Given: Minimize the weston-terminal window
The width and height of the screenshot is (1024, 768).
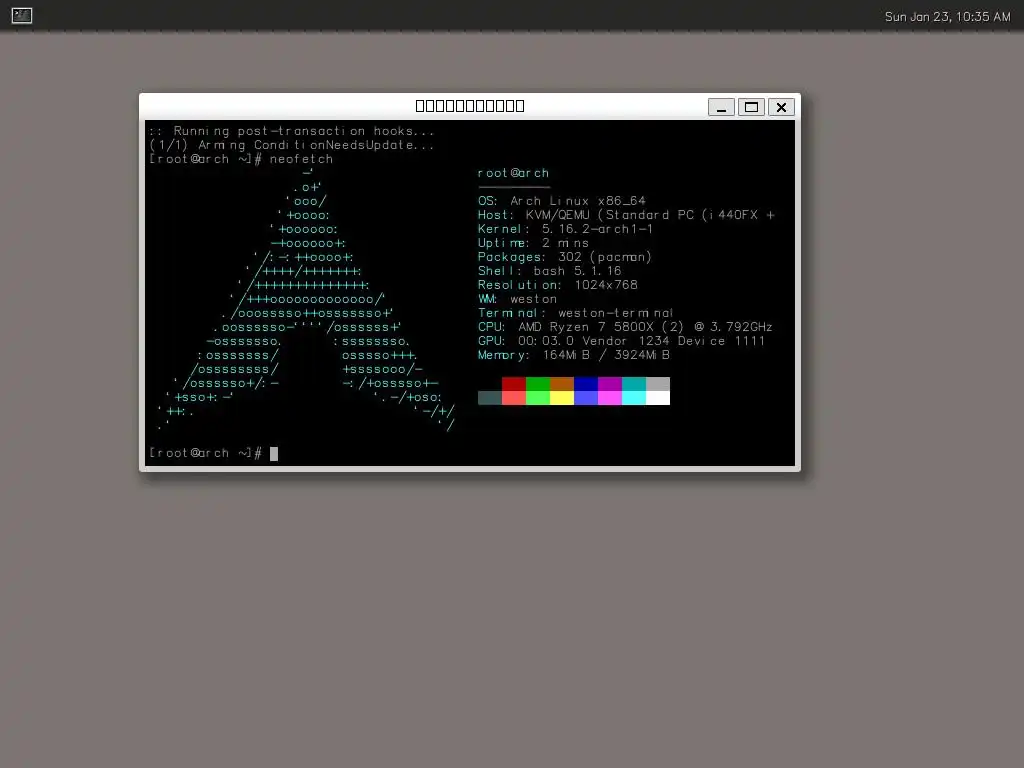Looking at the screenshot, I should 721,107.
